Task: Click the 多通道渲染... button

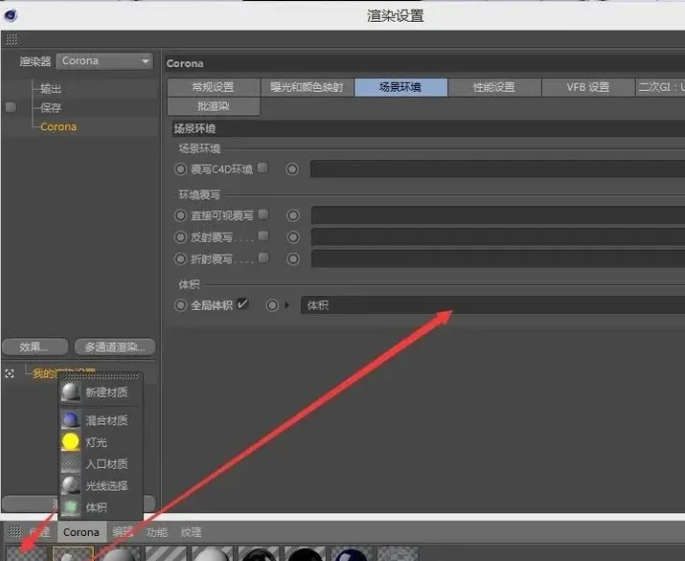Action: (x=117, y=347)
